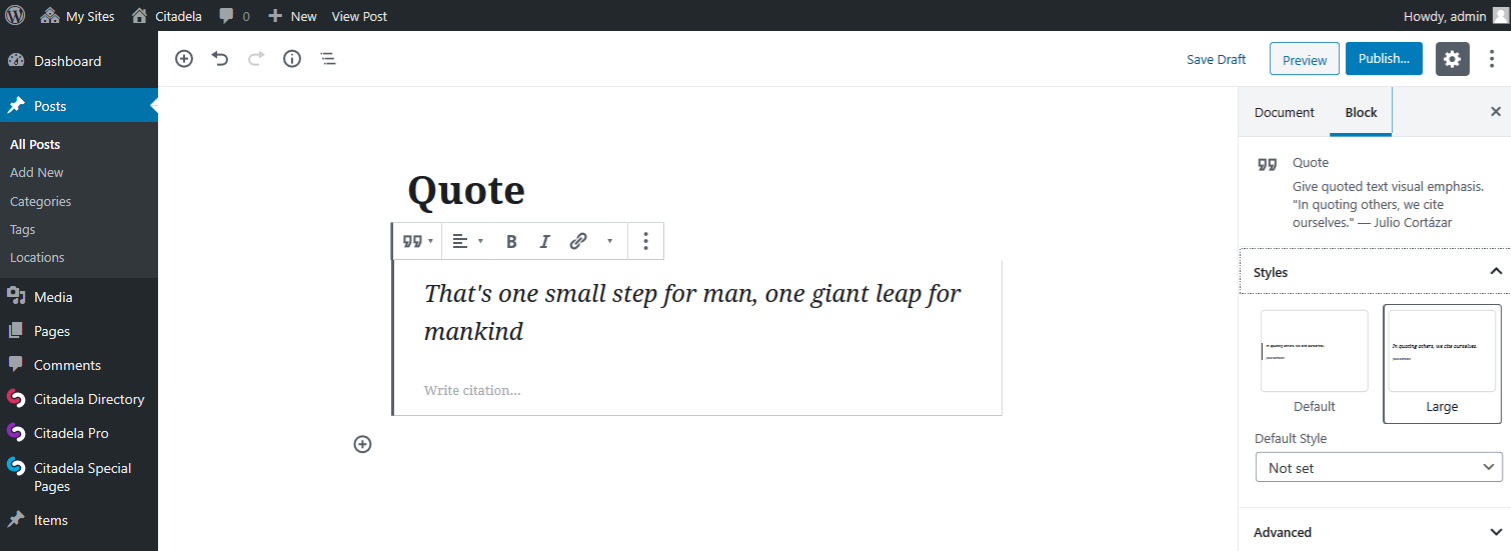Apply italic formatting to quote text

tap(544, 241)
